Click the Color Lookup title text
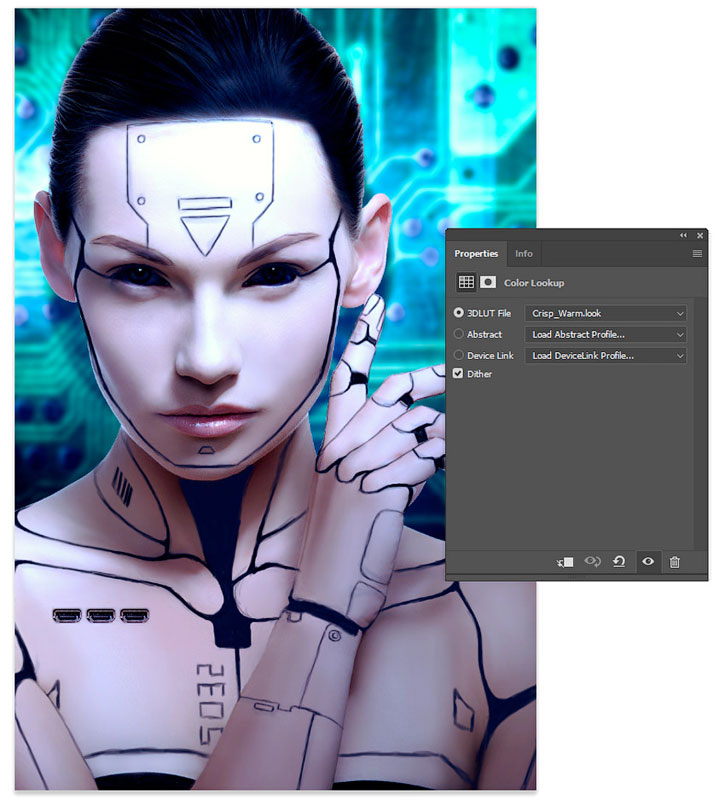 (x=534, y=283)
